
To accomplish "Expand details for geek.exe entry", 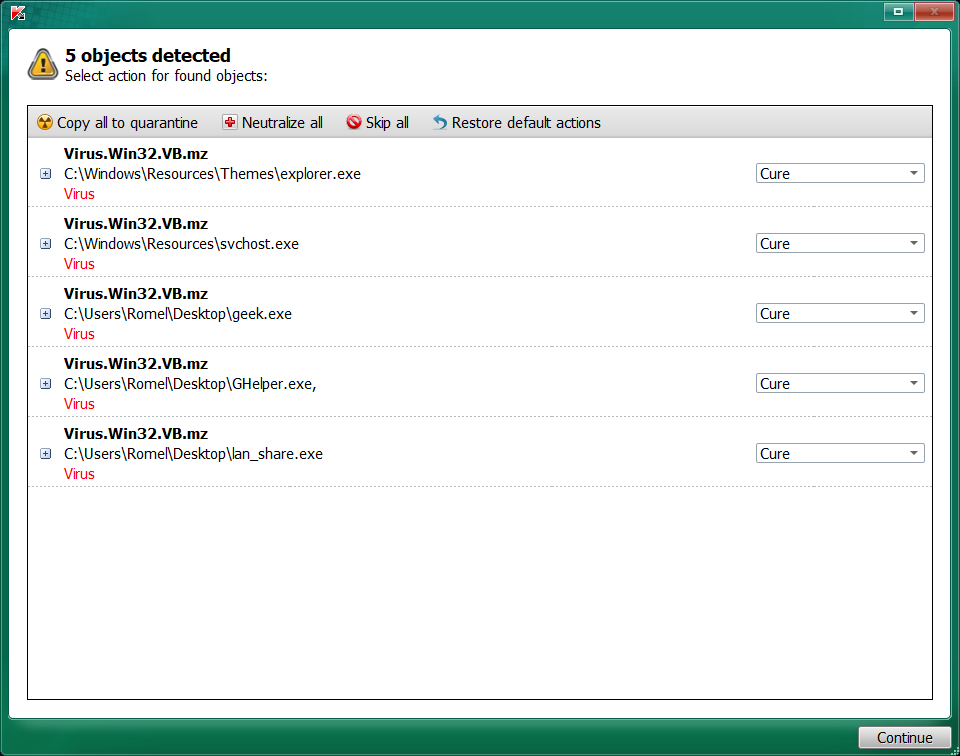I will [45, 313].
